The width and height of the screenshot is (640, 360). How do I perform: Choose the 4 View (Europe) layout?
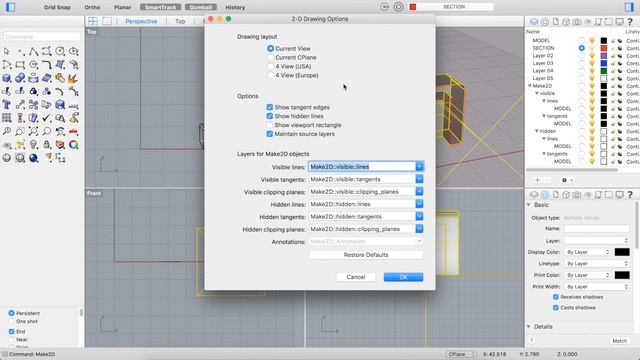[270, 76]
